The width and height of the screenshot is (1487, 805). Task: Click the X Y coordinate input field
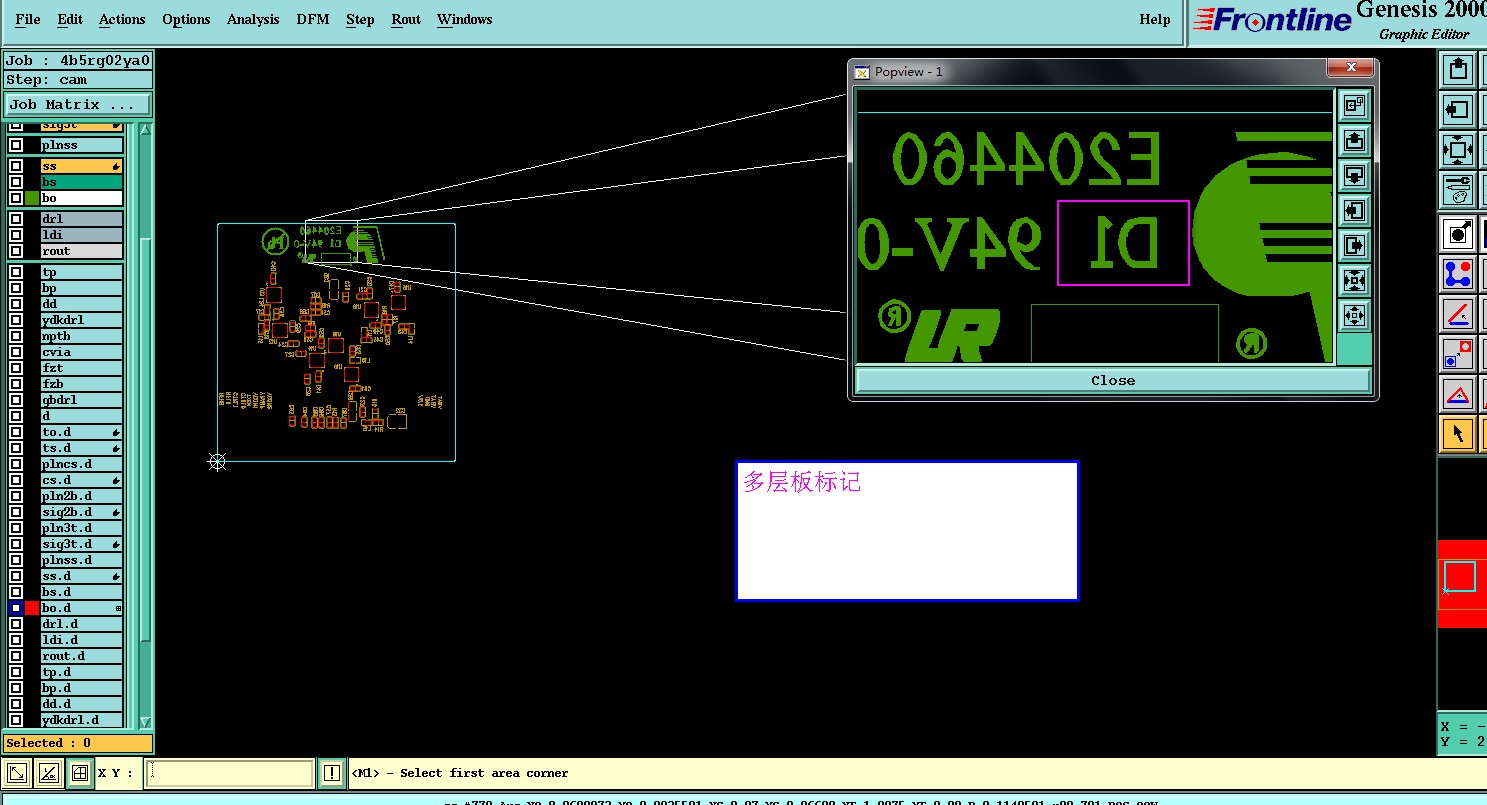[x=230, y=773]
